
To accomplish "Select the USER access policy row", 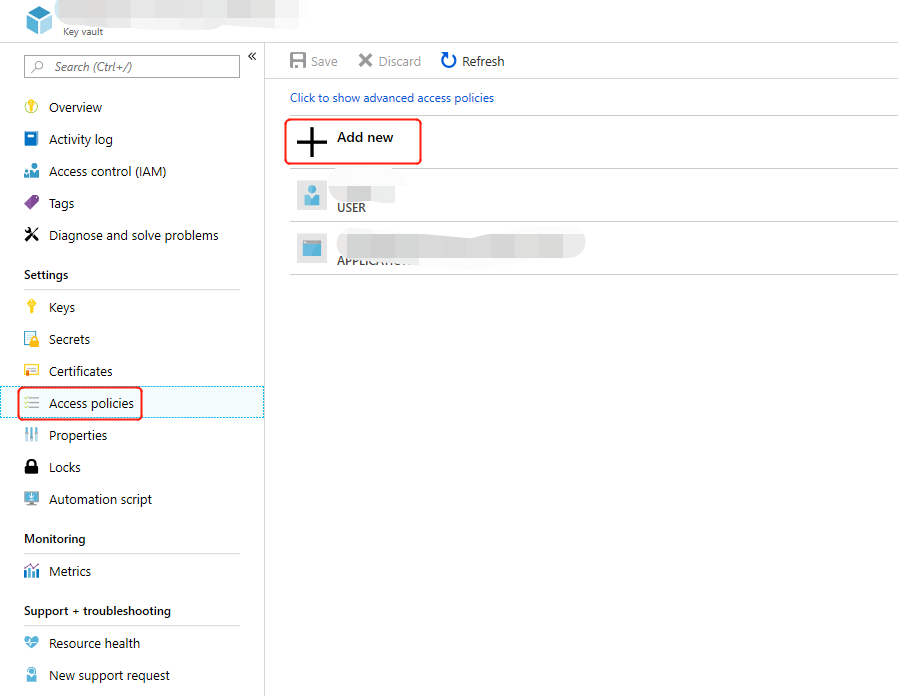I will tap(593, 195).
